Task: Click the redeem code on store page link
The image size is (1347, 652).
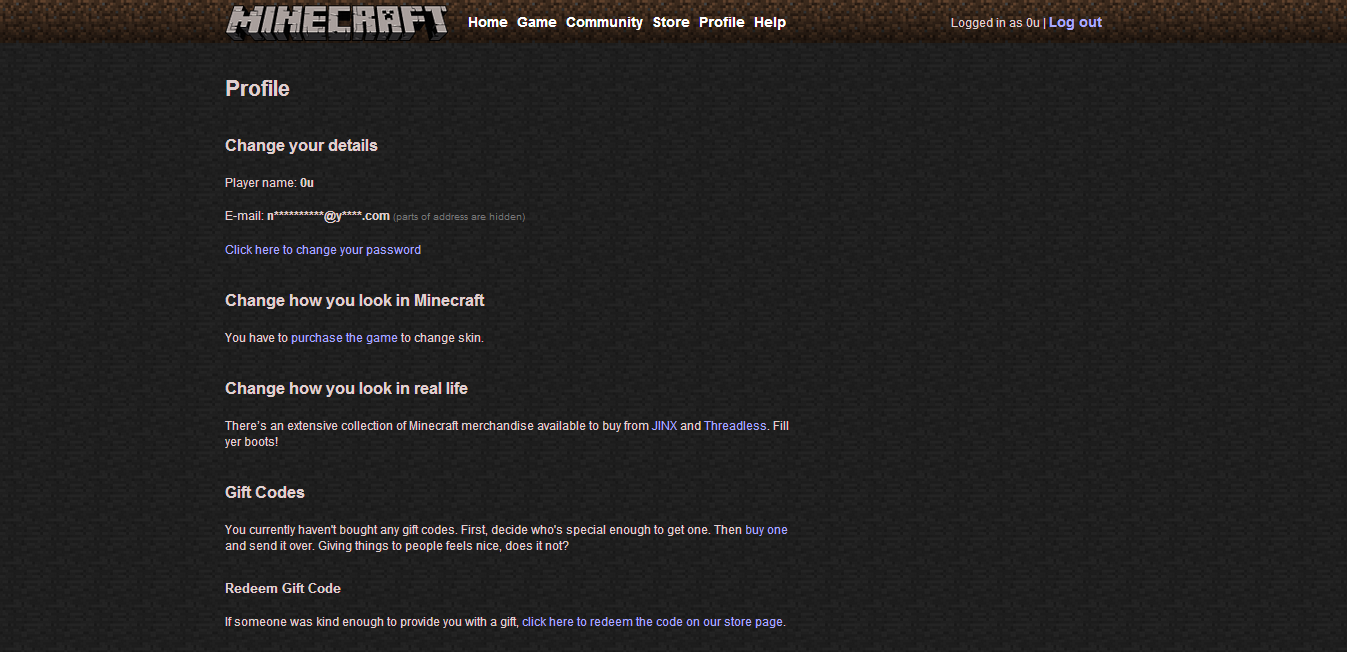Action: (x=652, y=622)
